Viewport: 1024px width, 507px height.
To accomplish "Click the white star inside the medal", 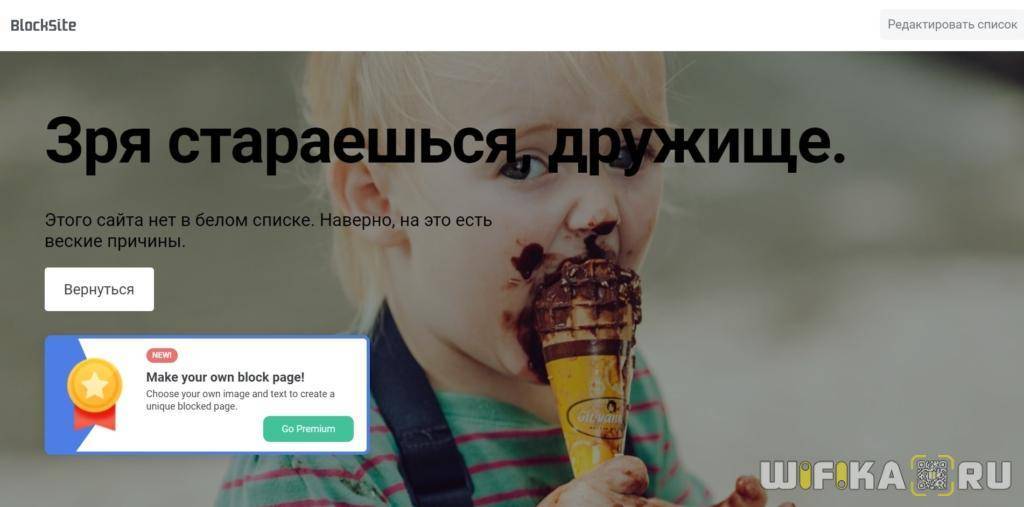I will tap(95, 385).
